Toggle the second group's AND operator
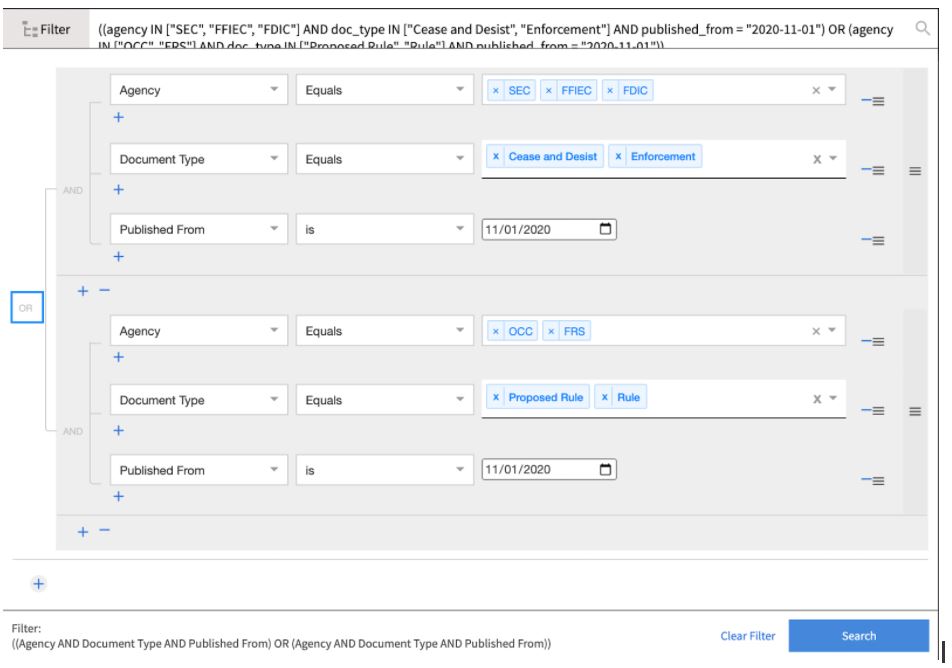 [x=73, y=431]
